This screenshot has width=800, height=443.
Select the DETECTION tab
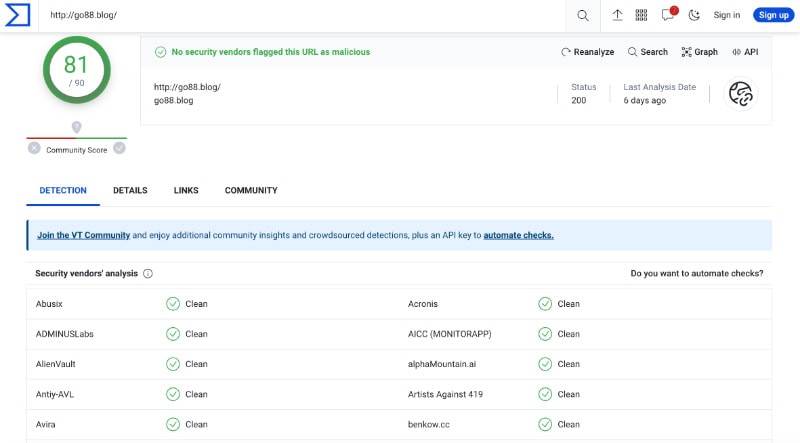(63, 190)
